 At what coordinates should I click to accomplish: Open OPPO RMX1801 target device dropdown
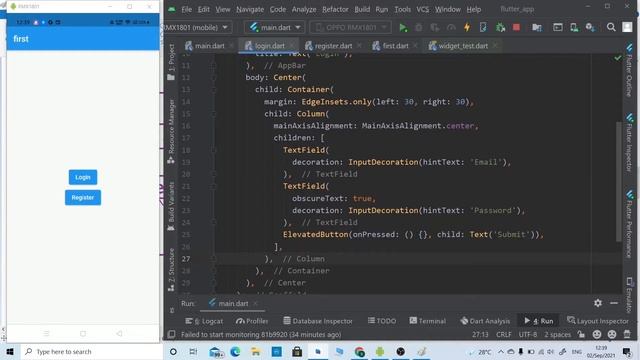pos(350,28)
